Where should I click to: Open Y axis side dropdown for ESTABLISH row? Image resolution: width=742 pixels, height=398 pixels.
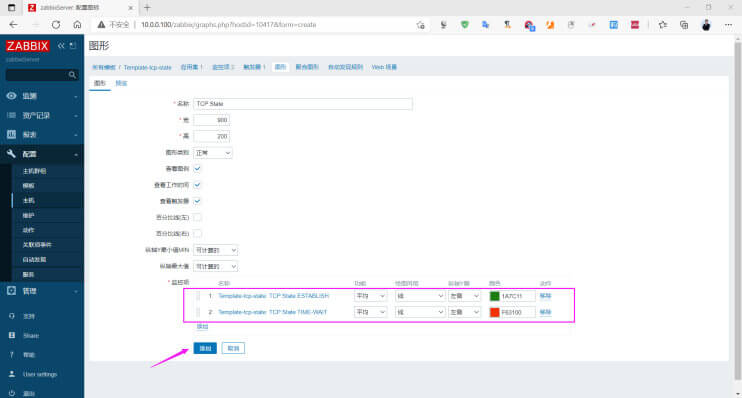pos(465,296)
